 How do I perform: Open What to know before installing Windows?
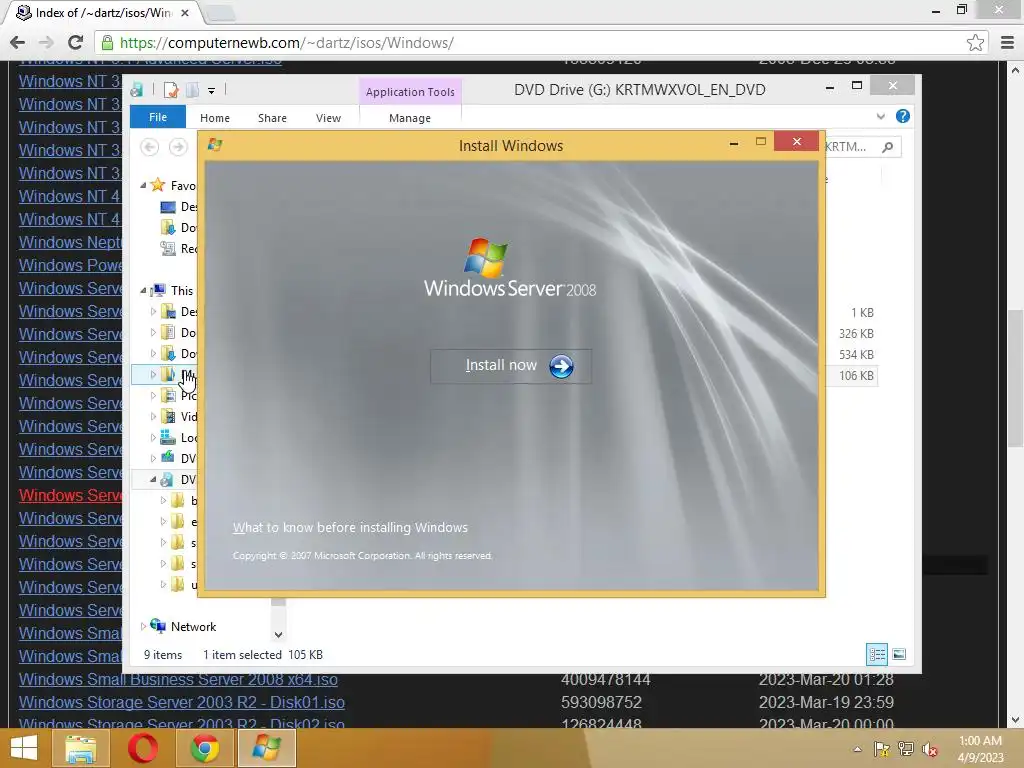tap(350, 527)
